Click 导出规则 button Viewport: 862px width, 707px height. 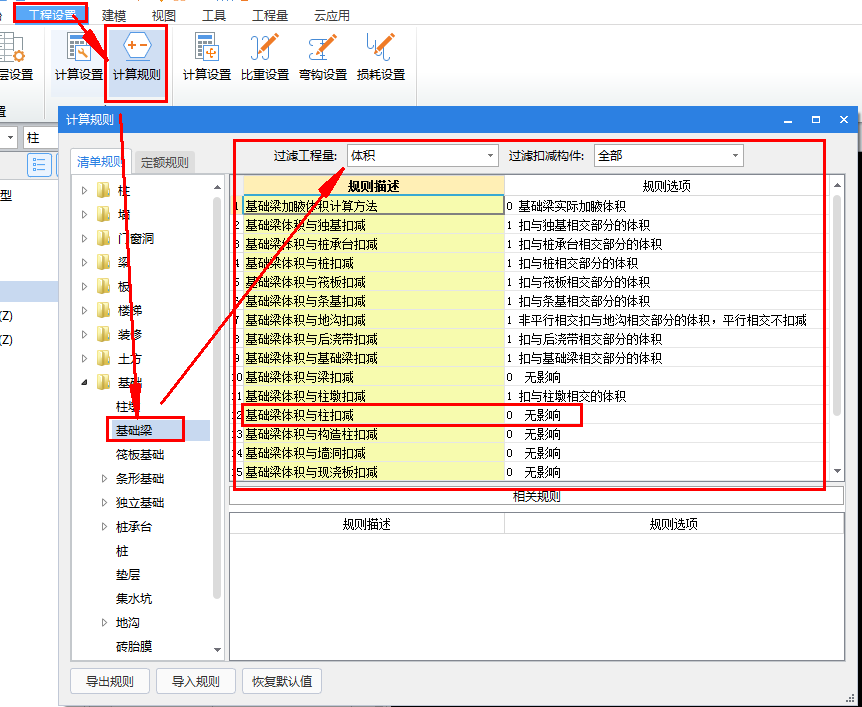tap(109, 682)
